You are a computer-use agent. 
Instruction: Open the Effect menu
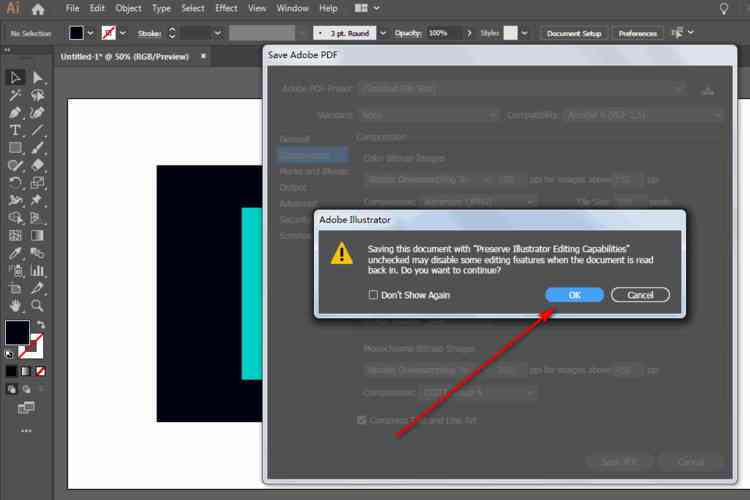(x=226, y=8)
